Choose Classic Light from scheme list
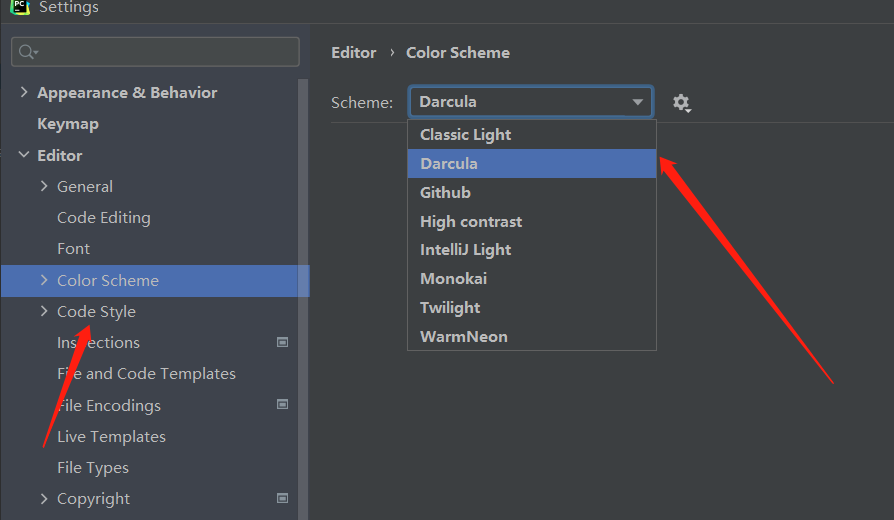 coord(466,135)
